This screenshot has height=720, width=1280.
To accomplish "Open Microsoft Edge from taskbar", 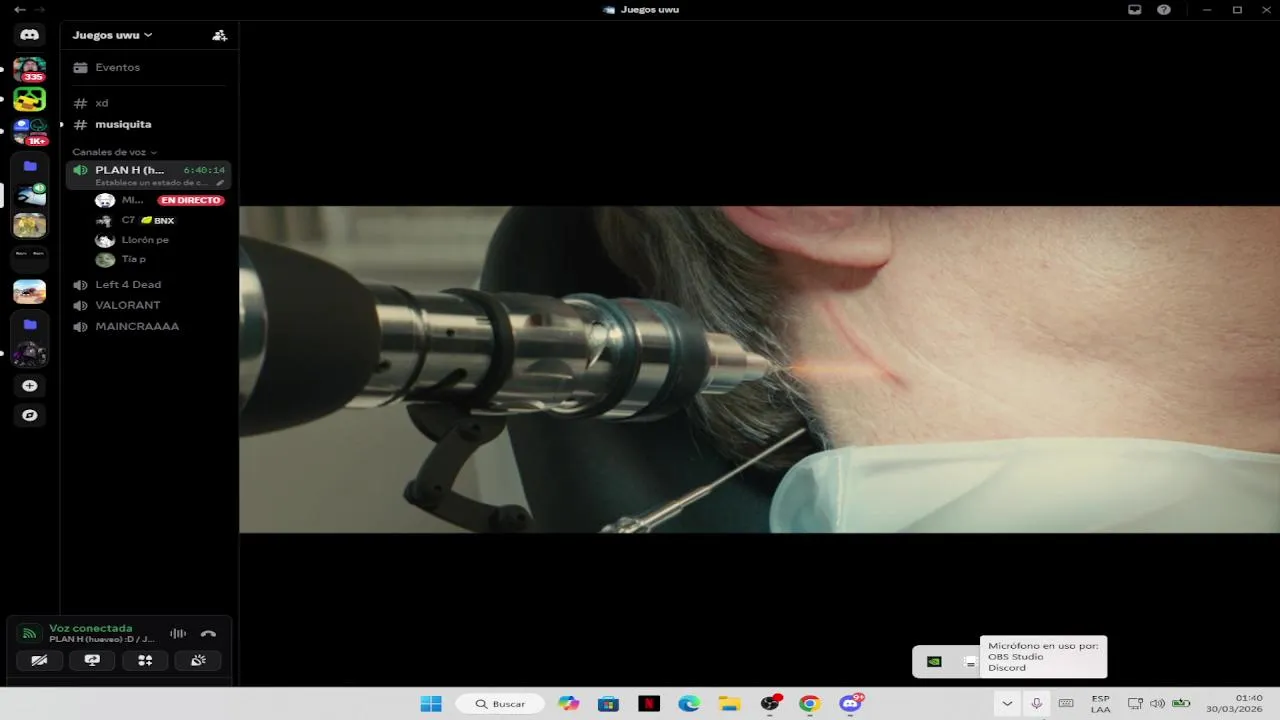I will point(689,704).
